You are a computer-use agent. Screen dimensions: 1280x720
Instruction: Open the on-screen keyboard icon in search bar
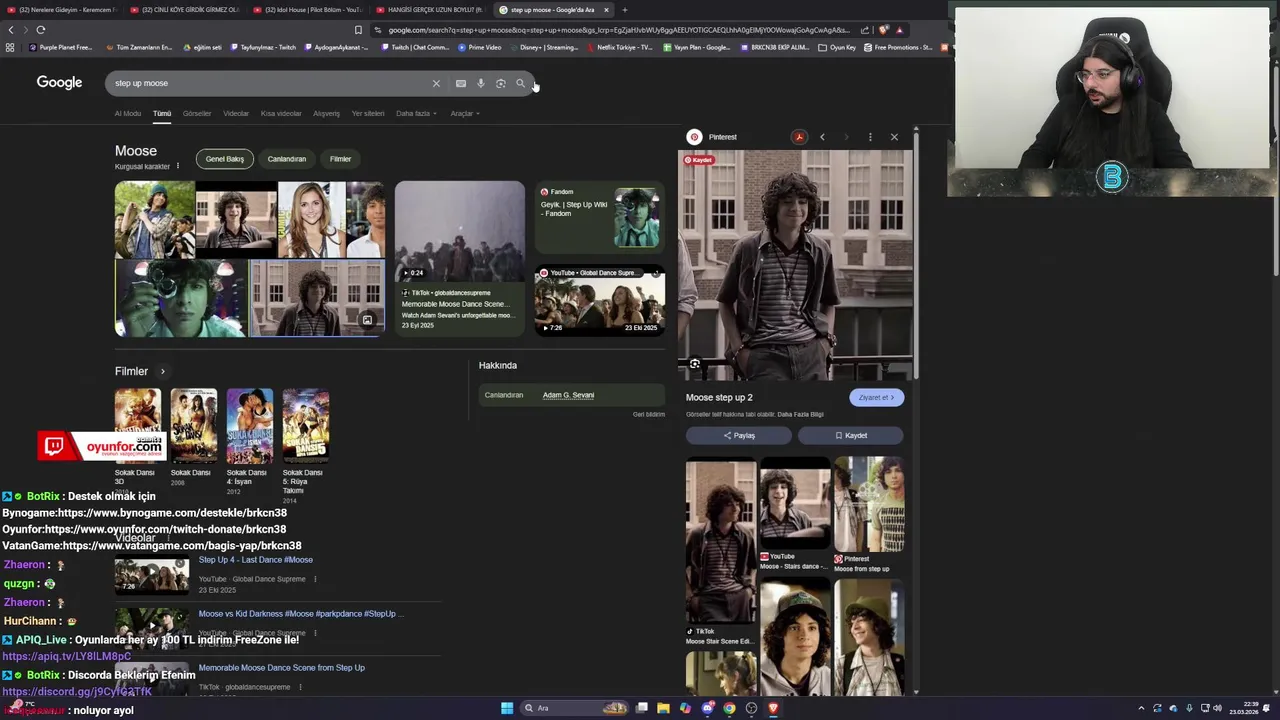pos(461,83)
